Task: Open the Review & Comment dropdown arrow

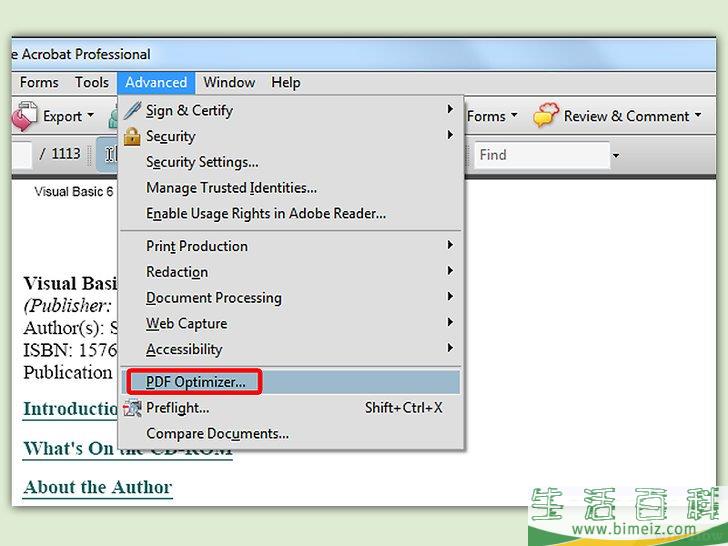Action: pyautogui.click(x=697, y=117)
